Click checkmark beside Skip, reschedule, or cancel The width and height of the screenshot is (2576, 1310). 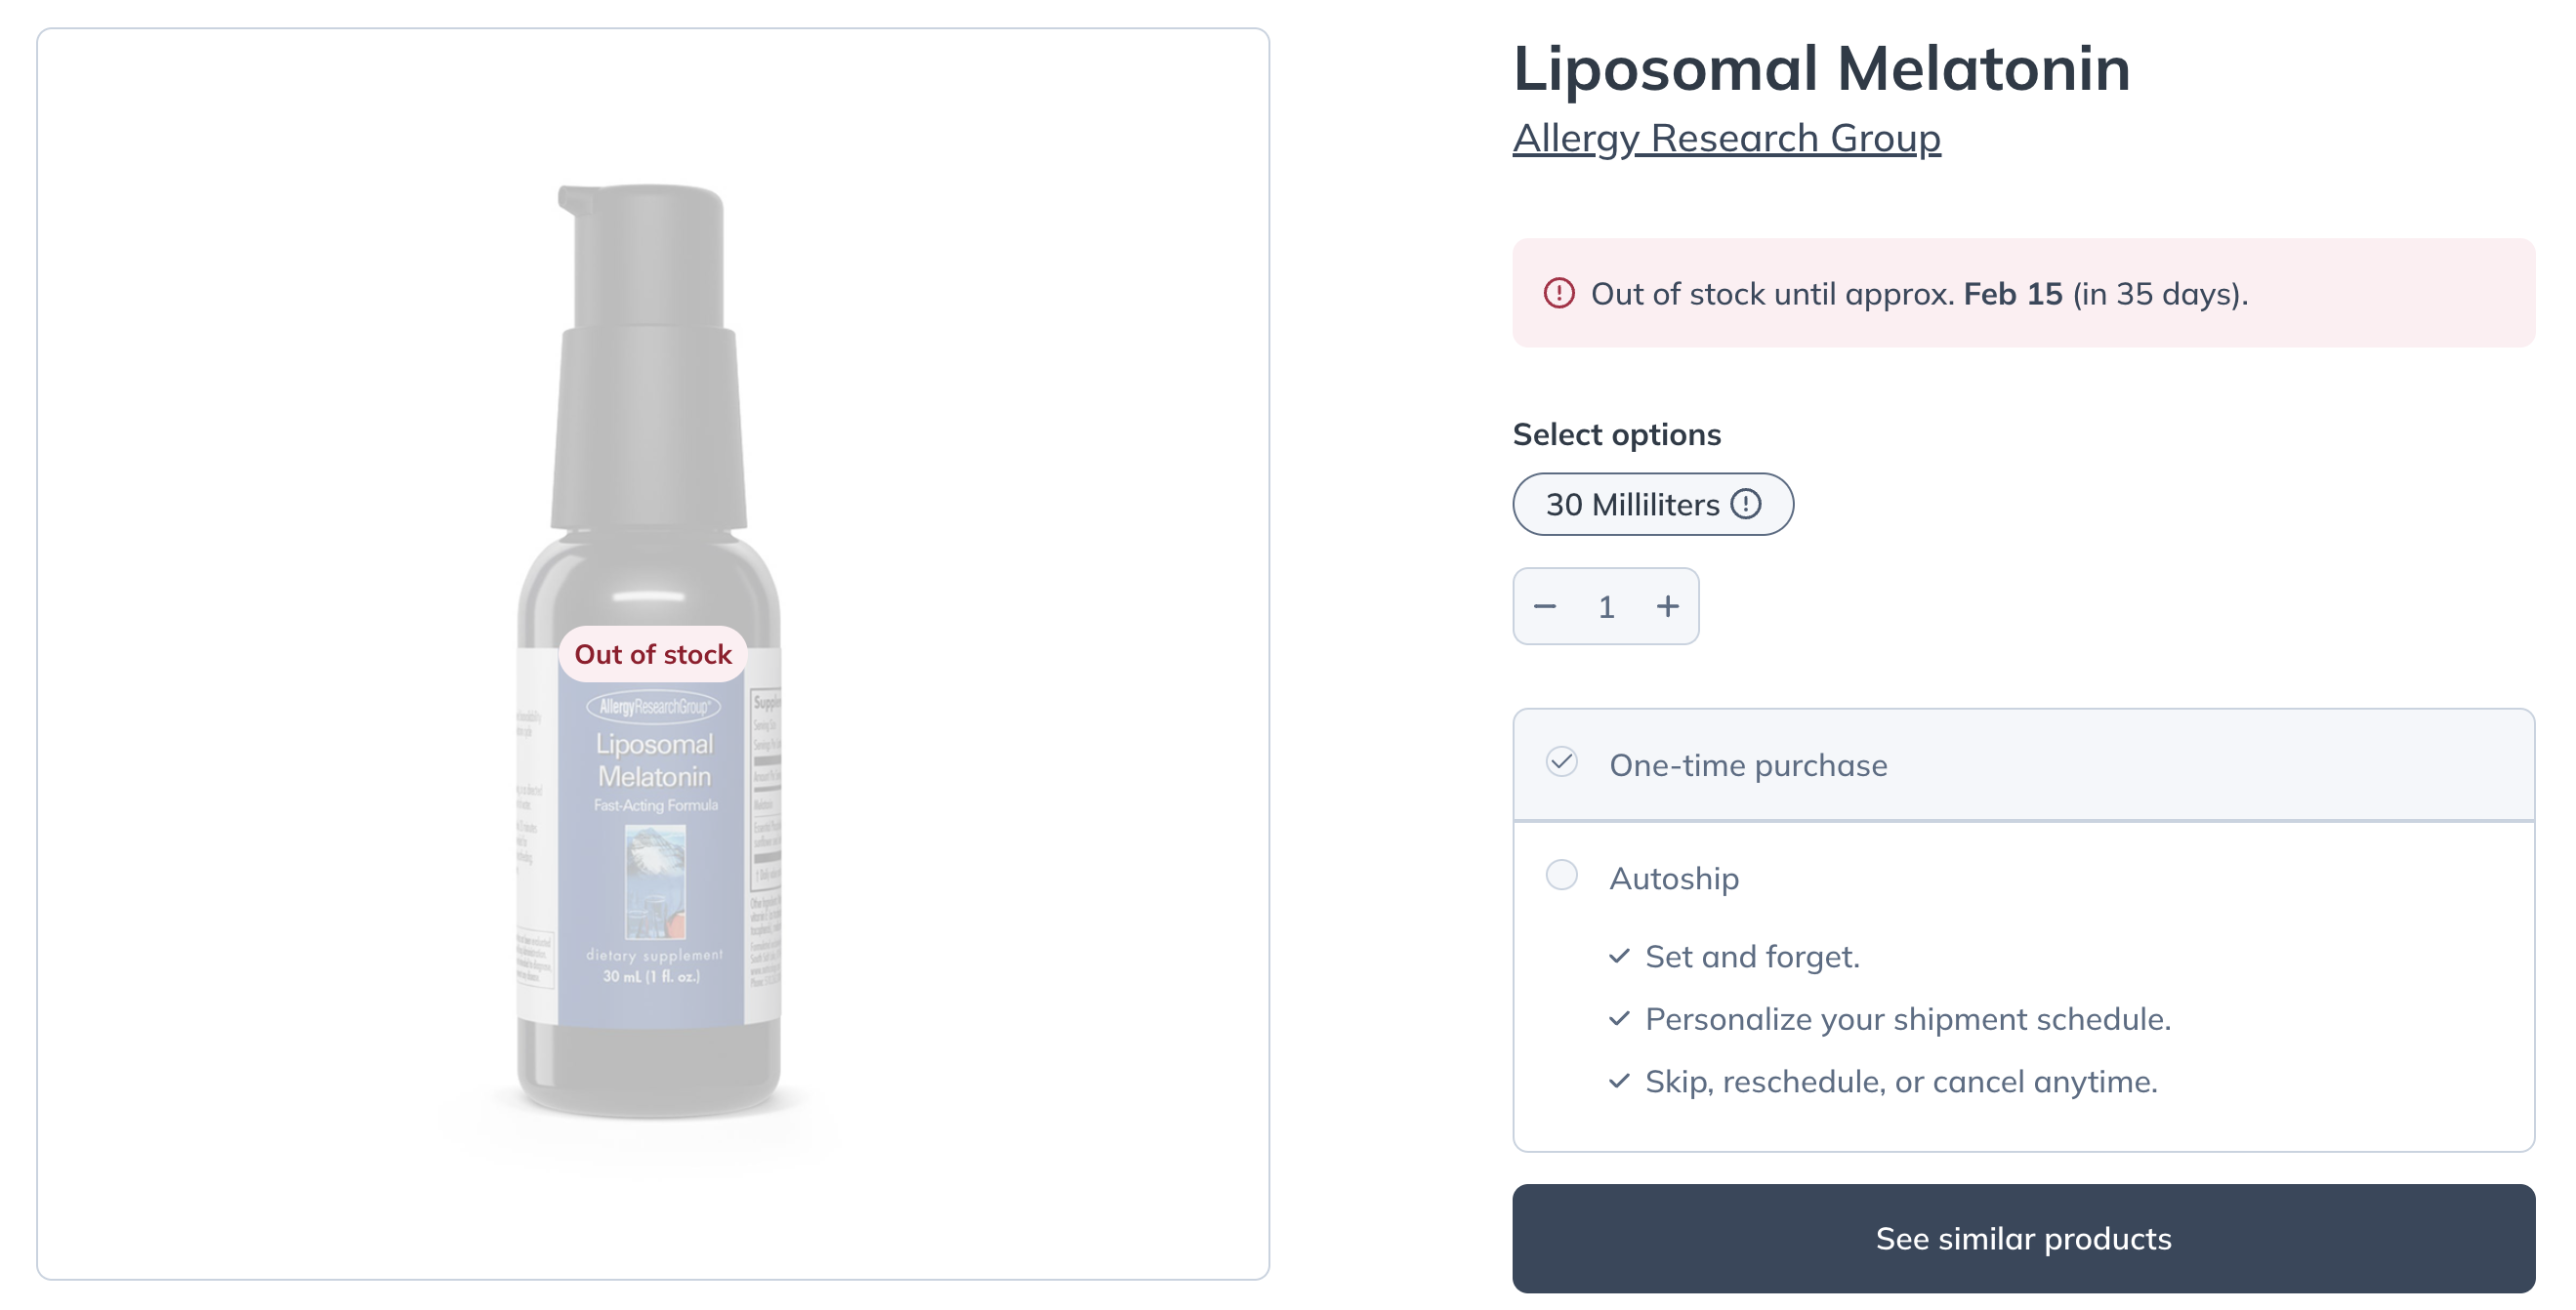[x=1619, y=1081]
